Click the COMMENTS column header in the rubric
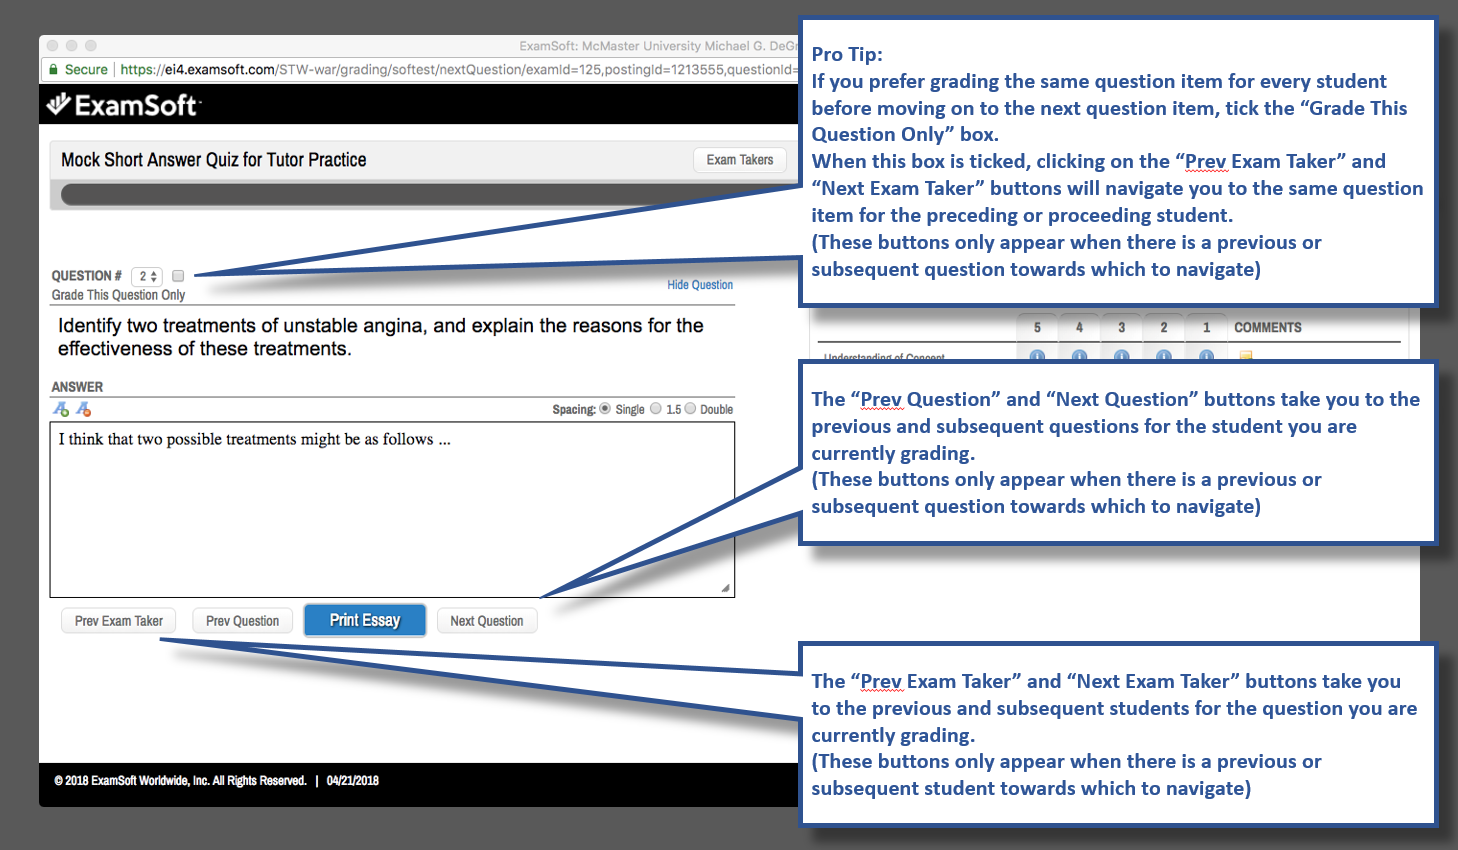Screen dimensions: 1458x850 click(x=1268, y=328)
